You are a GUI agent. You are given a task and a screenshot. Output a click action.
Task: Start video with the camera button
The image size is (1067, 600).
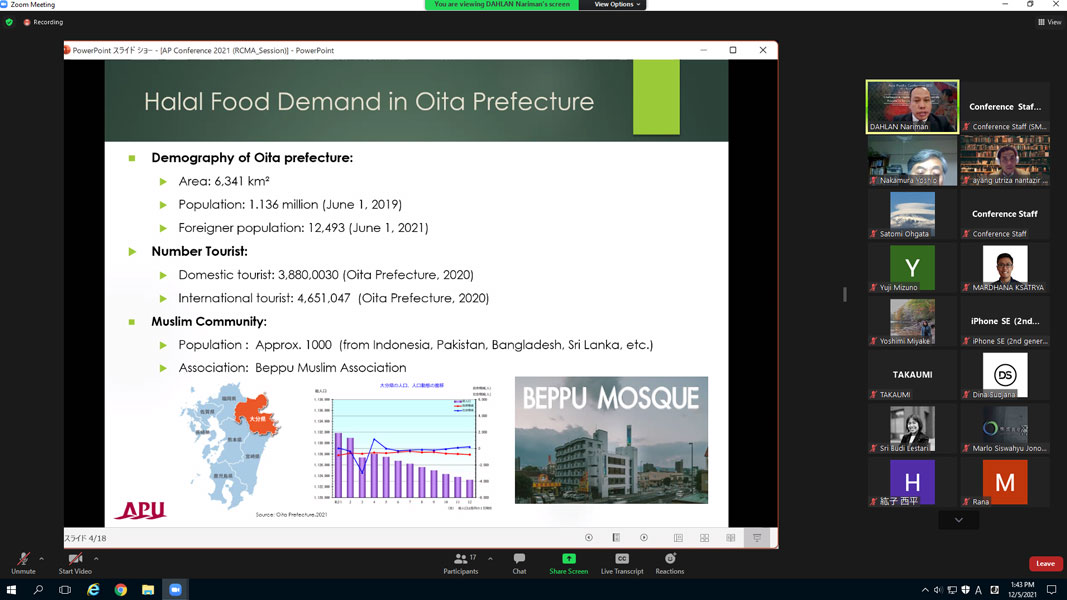tap(75, 562)
